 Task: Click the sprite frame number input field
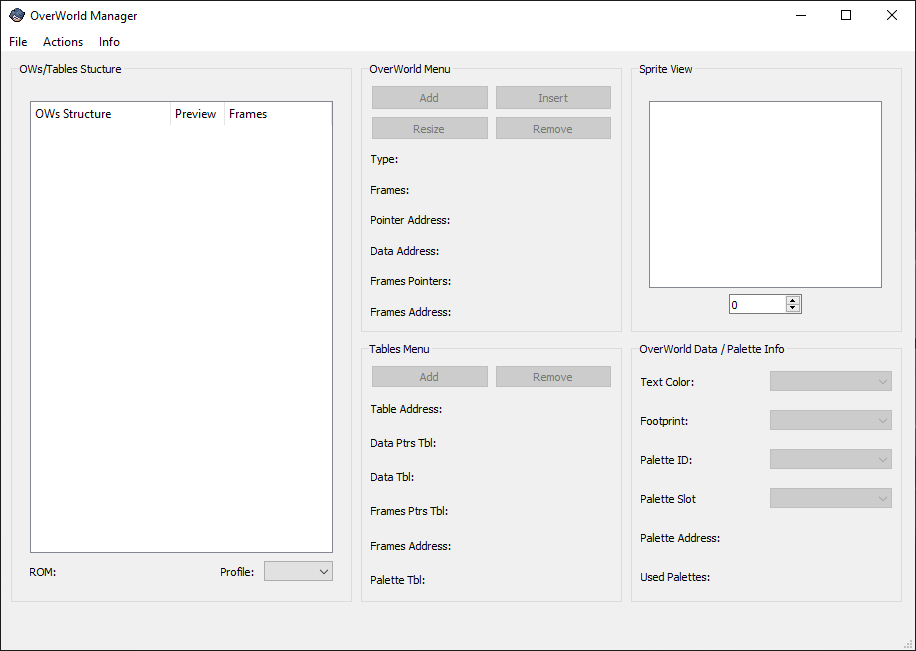tap(757, 305)
